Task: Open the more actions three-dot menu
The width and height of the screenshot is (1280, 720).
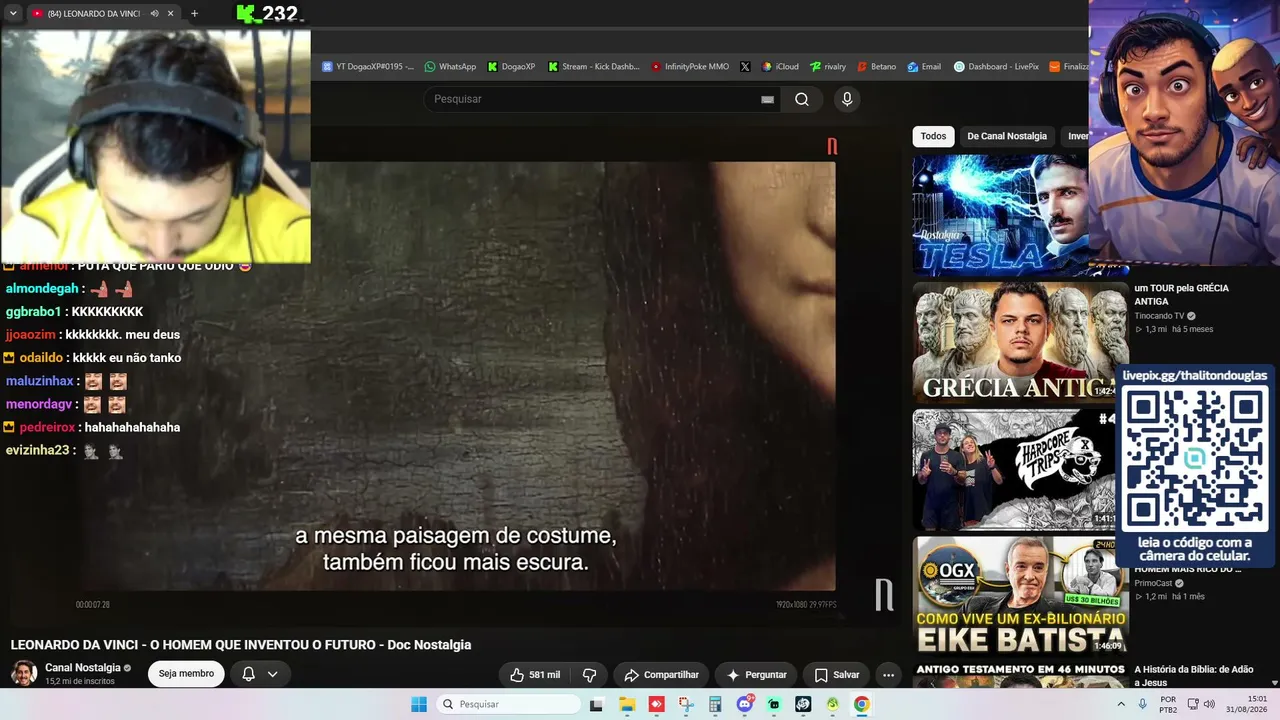Action: 888,675
